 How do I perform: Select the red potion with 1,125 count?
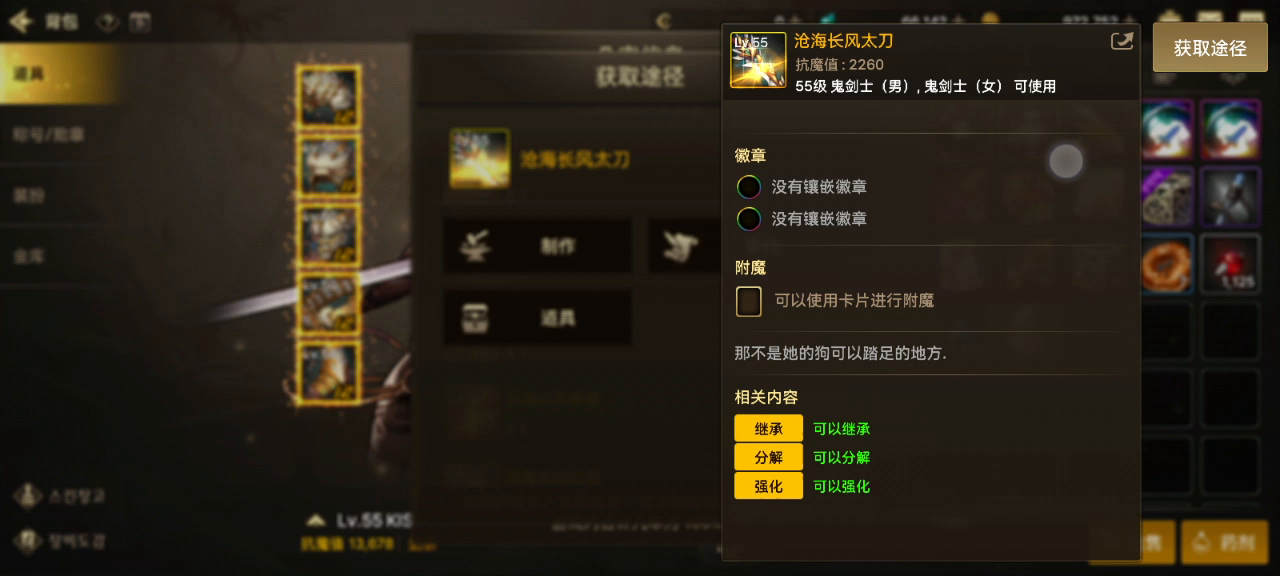click(x=1230, y=265)
